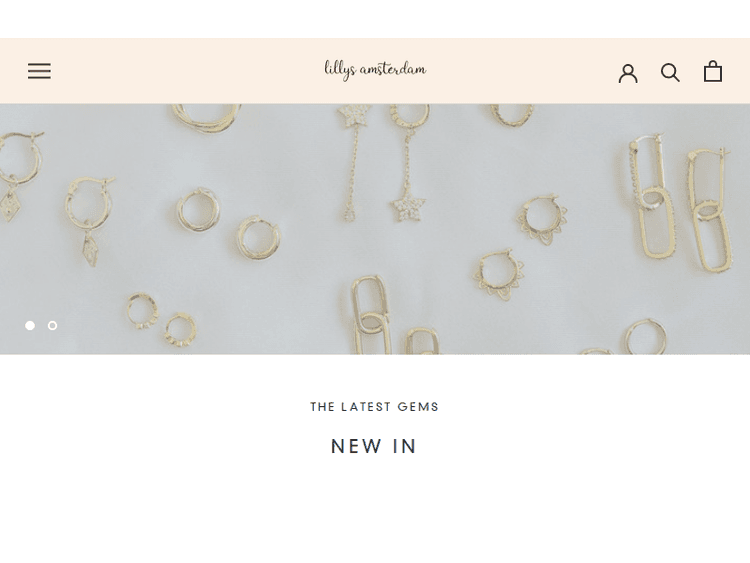Switch to the second hollow slideshow dot
This screenshot has width=750, height=563.
[53, 326]
